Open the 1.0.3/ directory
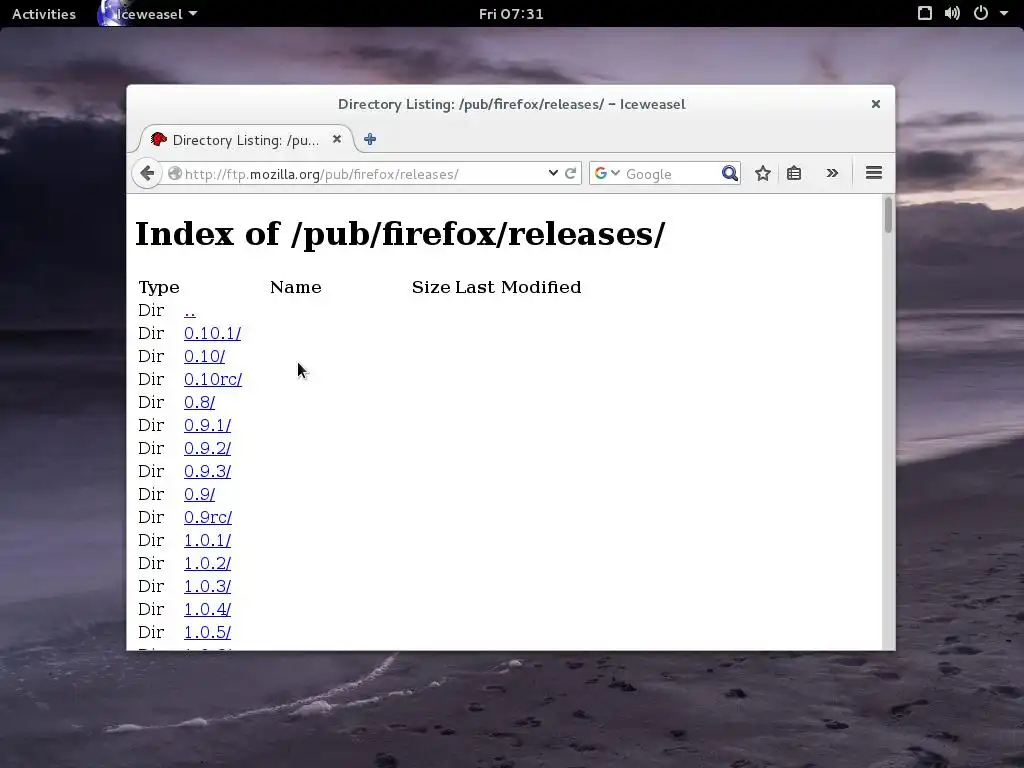This screenshot has height=768, width=1024. (x=207, y=586)
